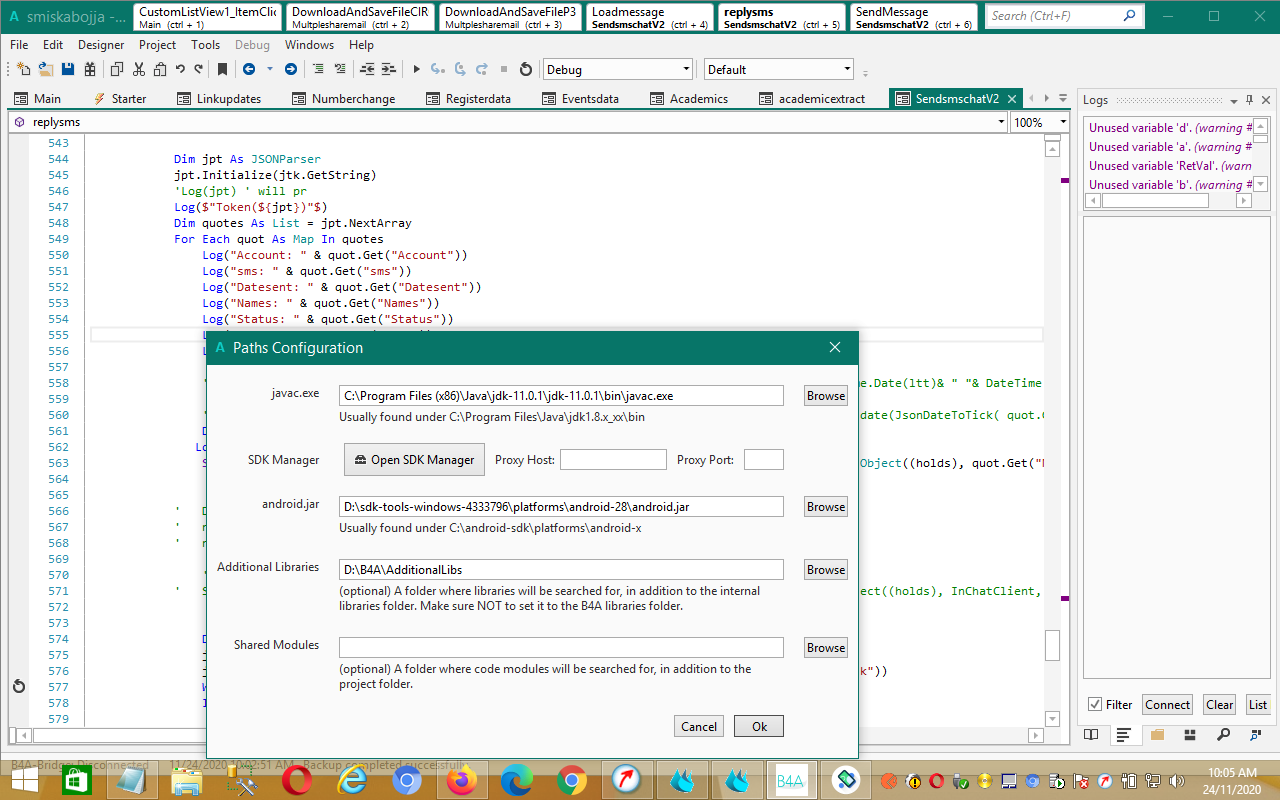Switch to the Registerdata module tab

tap(468, 99)
